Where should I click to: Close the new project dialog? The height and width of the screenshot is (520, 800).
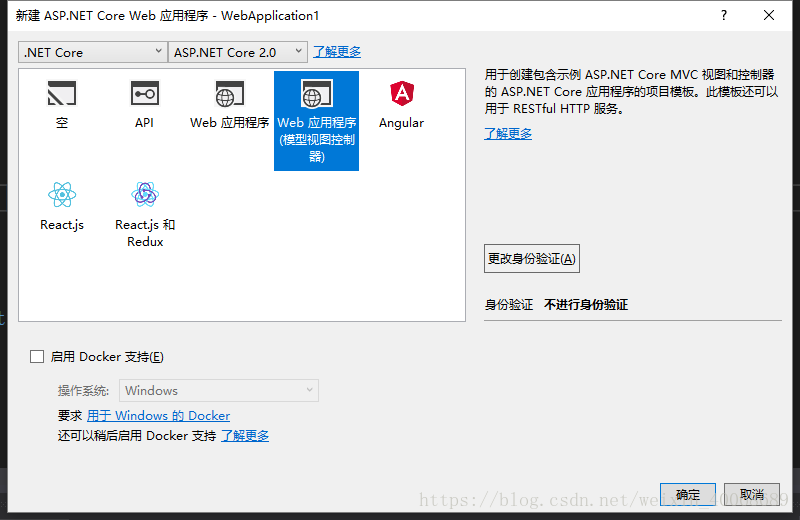coord(769,15)
